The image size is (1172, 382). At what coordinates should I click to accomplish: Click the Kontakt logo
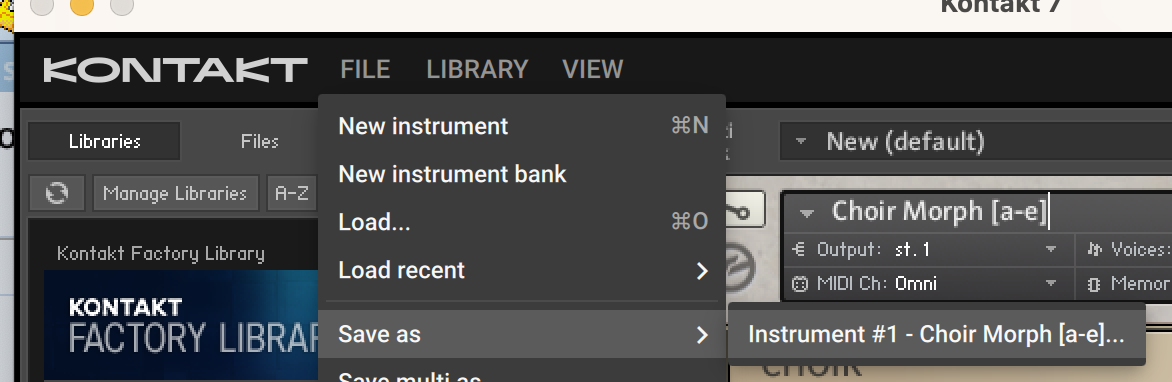[176, 70]
